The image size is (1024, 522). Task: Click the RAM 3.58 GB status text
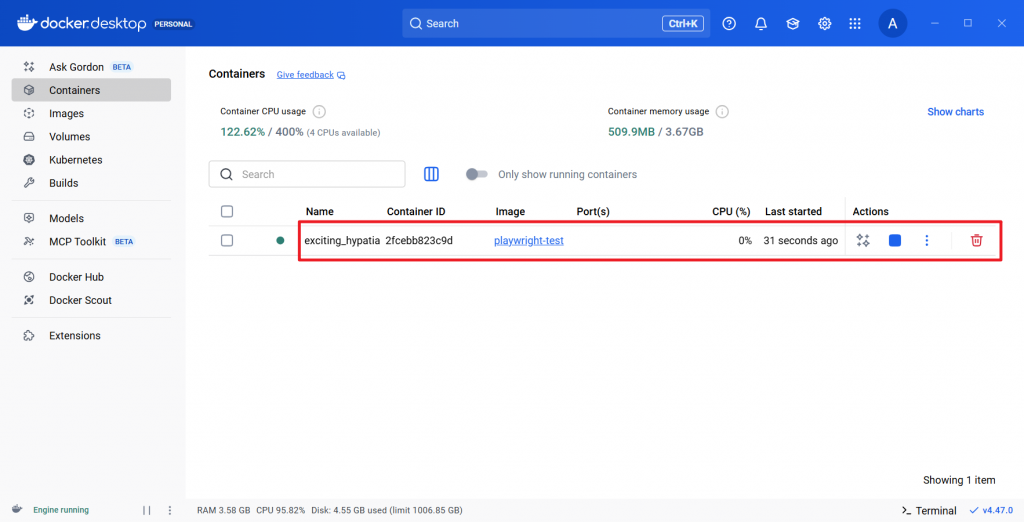pos(223,510)
